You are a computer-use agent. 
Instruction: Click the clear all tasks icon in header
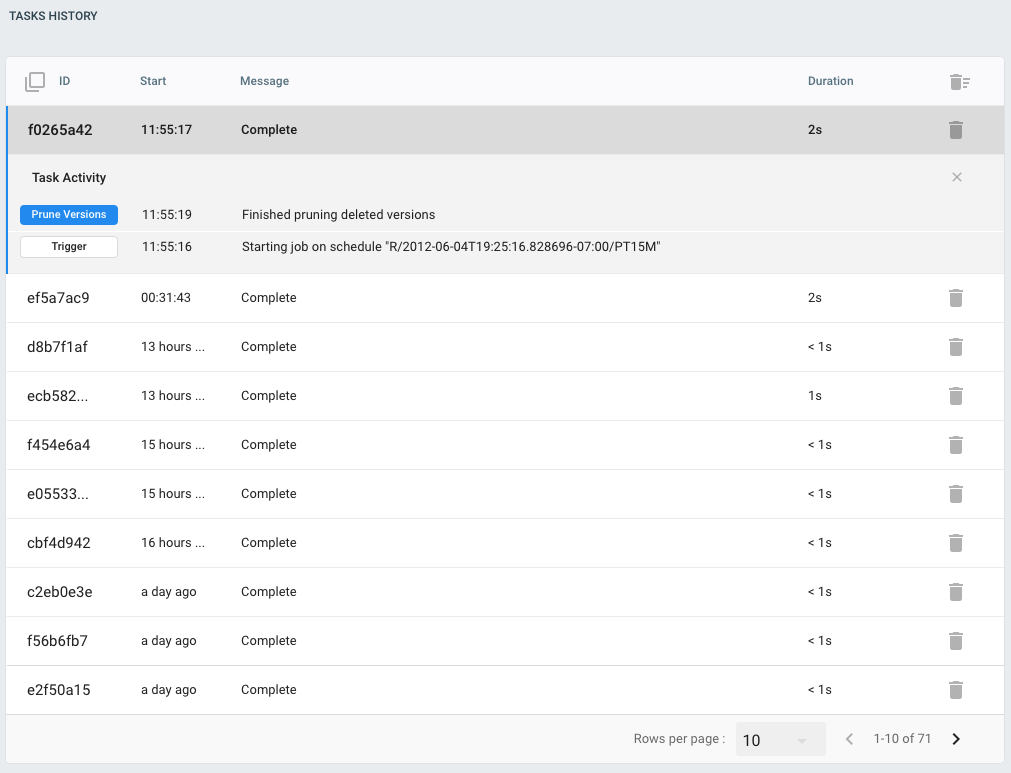pyautogui.click(x=959, y=82)
